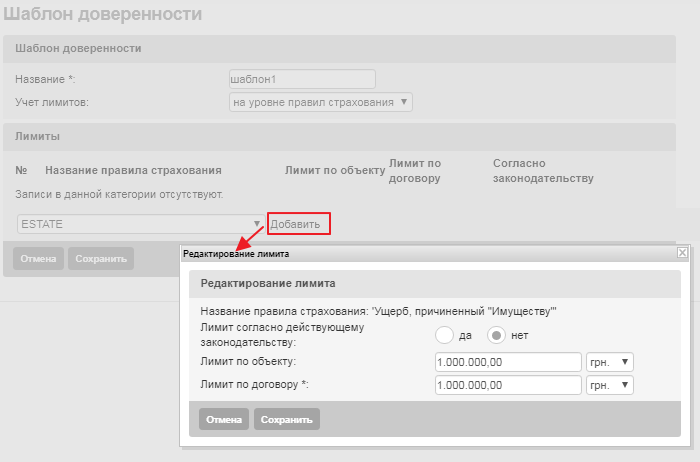The image size is (700, 462).
Task: Click the 'Лимит по объекту' column header
Action: tap(335, 171)
